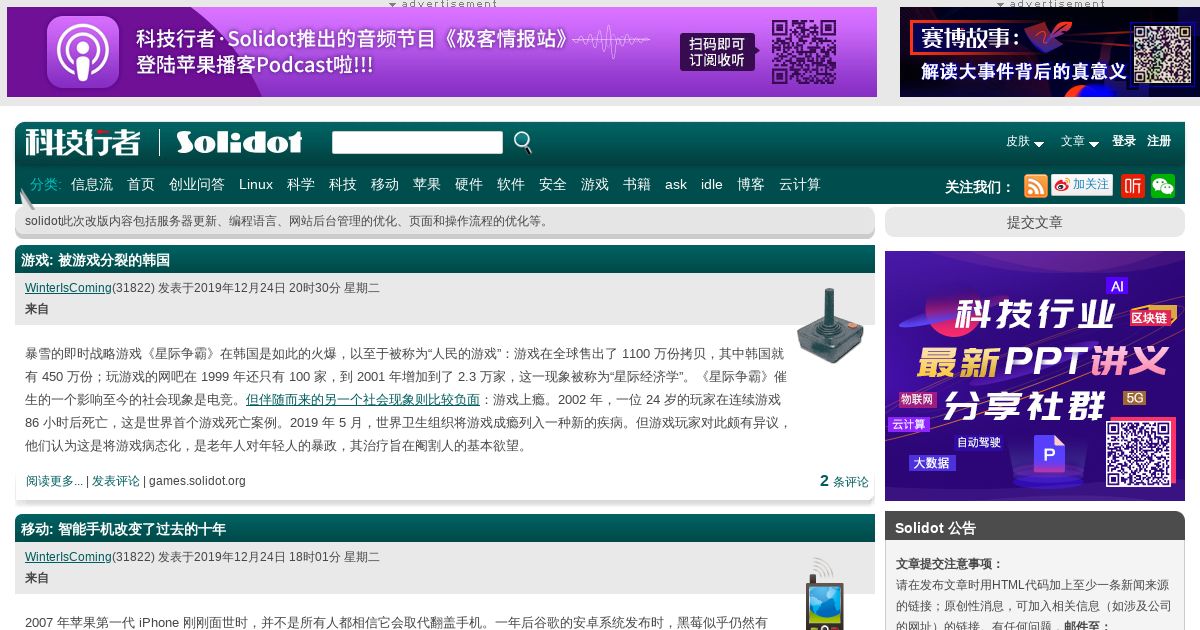Open author WinterIsComing of smartphone article
1200x630 pixels.
(x=68, y=557)
